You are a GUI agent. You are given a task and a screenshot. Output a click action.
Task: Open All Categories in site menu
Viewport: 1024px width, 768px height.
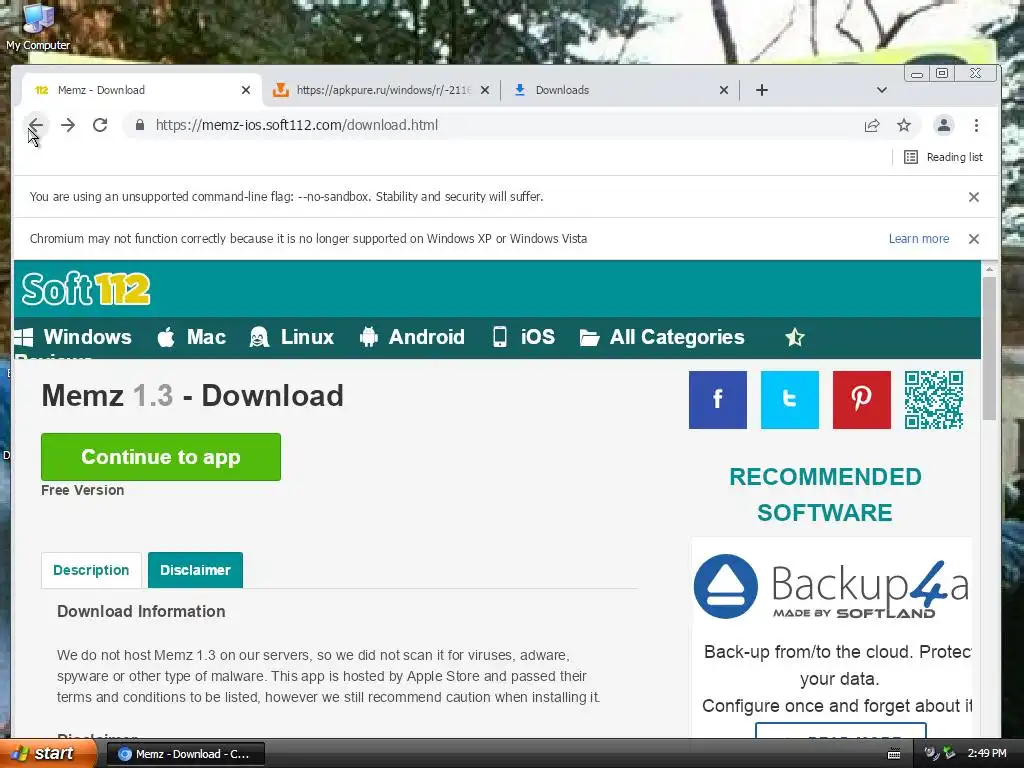click(x=662, y=337)
